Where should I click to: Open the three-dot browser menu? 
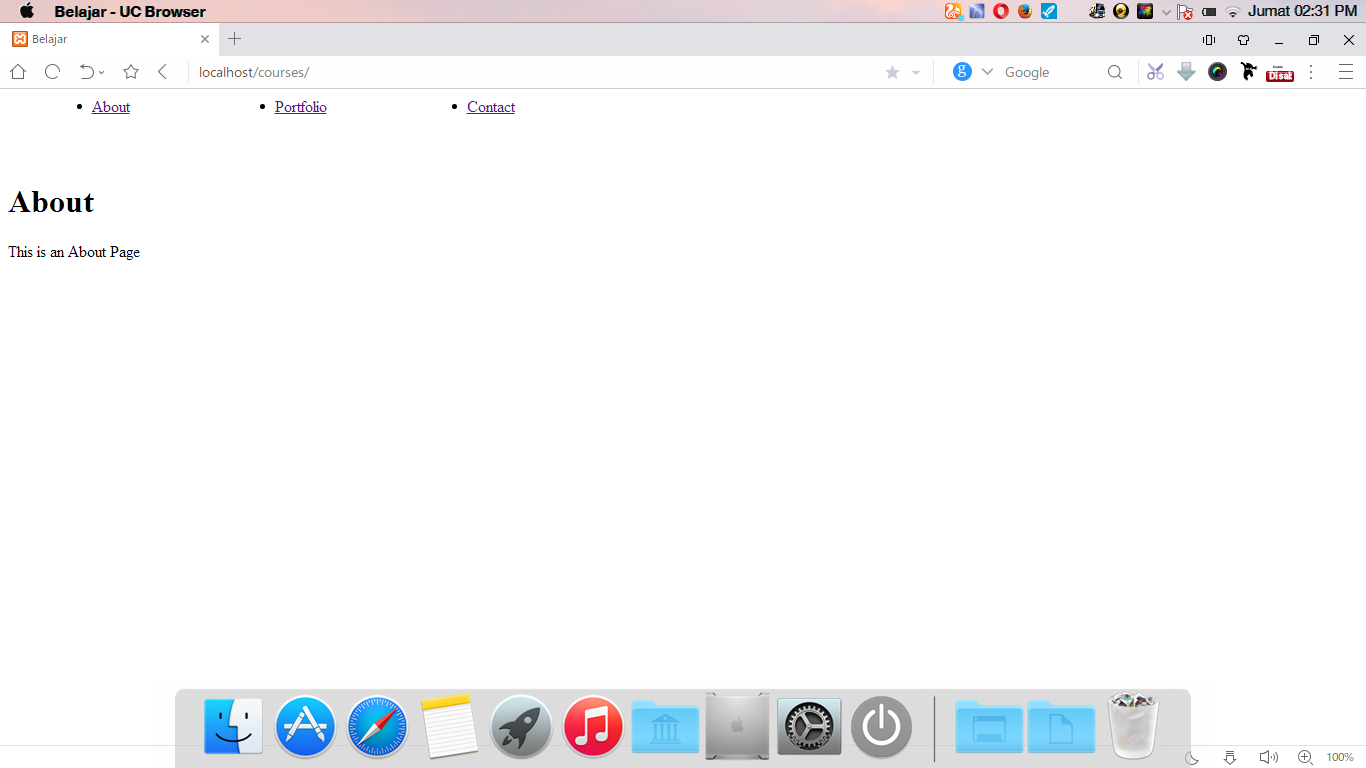tap(1311, 71)
